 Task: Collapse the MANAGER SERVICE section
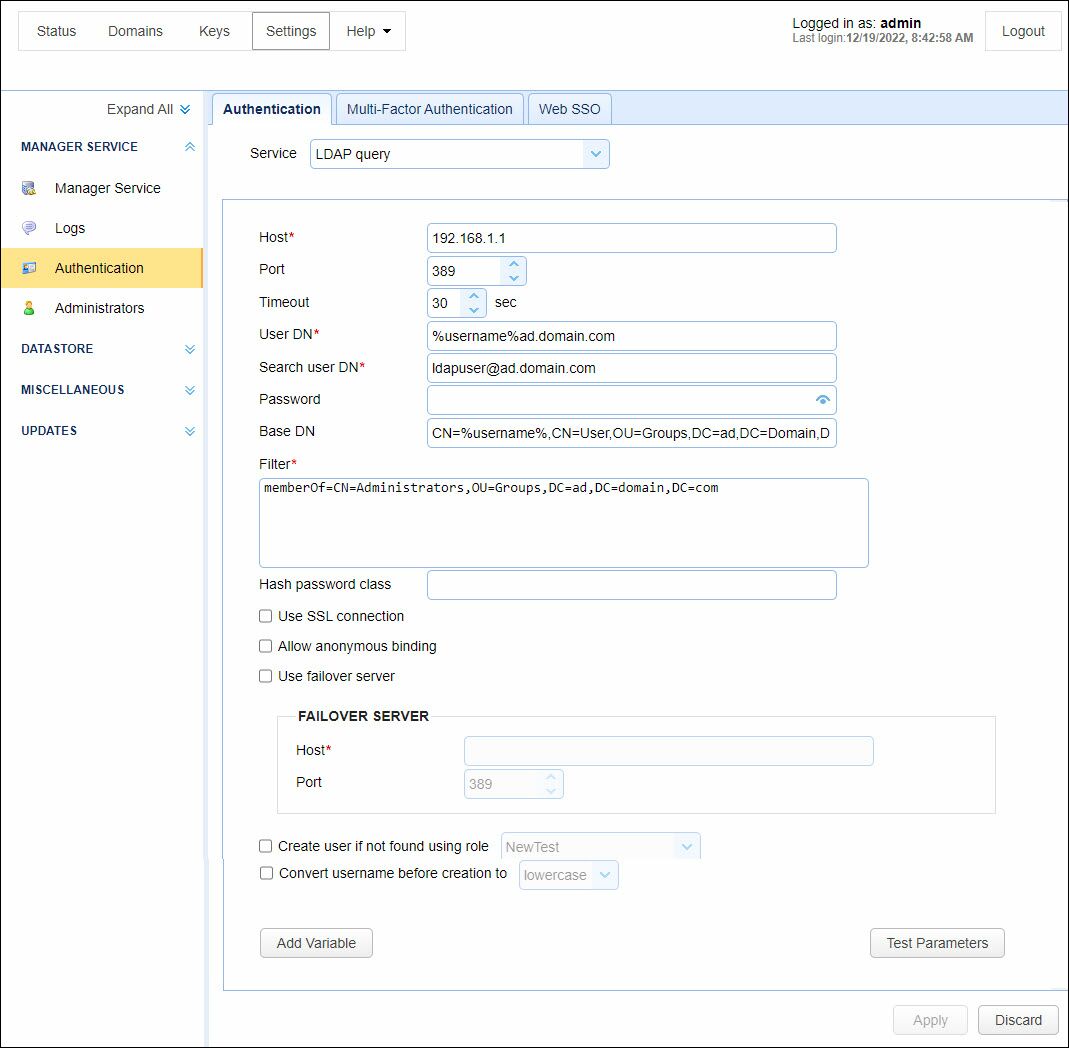190,147
